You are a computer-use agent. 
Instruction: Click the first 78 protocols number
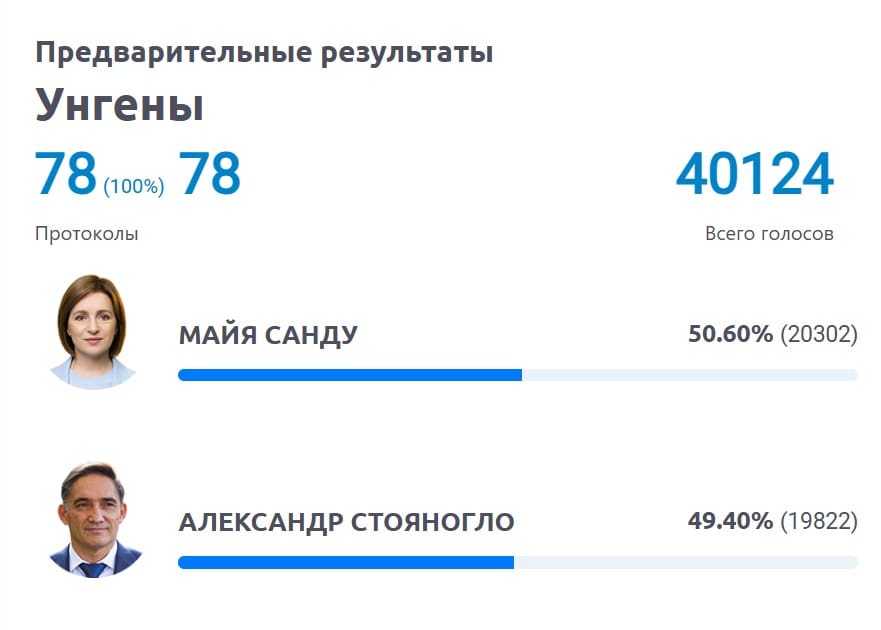click(x=66, y=173)
